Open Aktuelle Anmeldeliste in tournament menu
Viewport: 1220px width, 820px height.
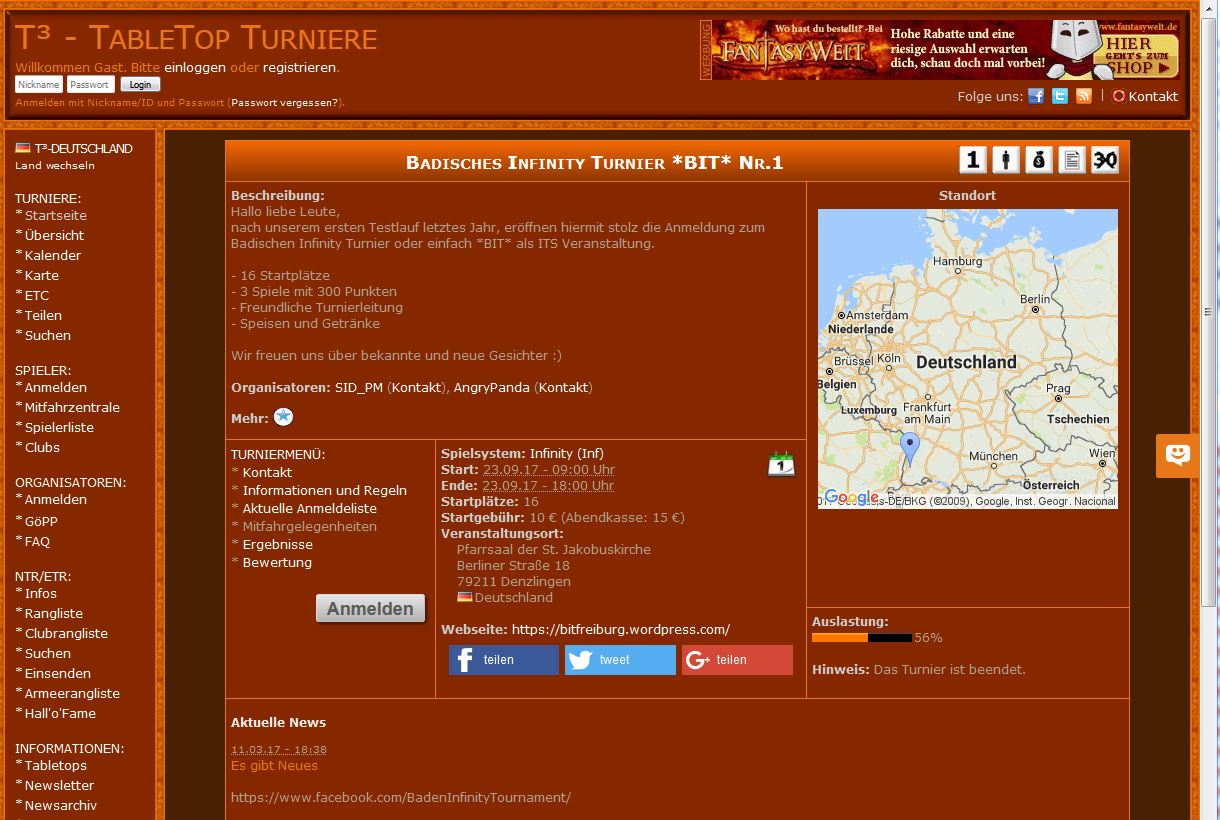tap(309, 508)
